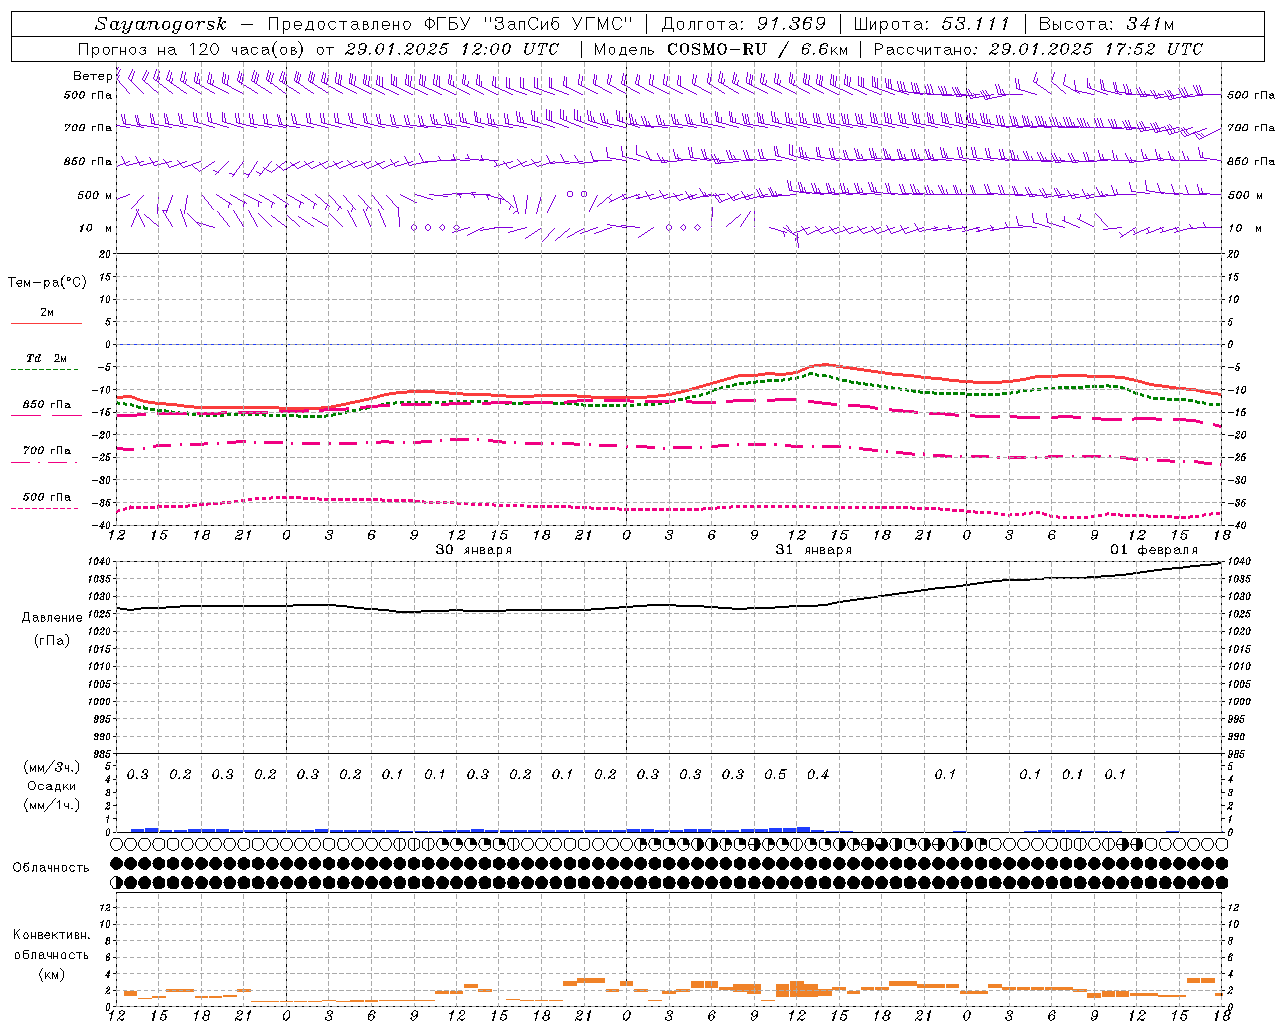Click the 31 января date label
The height and width of the screenshot is (1024, 1280).
point(814,550)
